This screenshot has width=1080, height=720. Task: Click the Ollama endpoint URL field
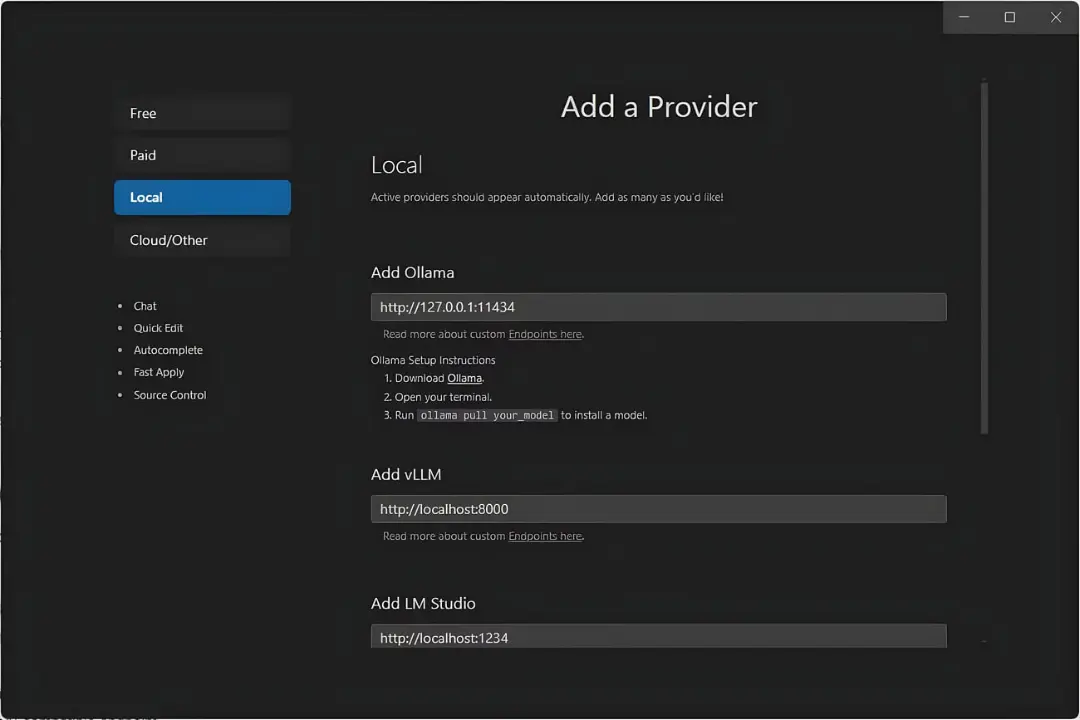[658, 307]
